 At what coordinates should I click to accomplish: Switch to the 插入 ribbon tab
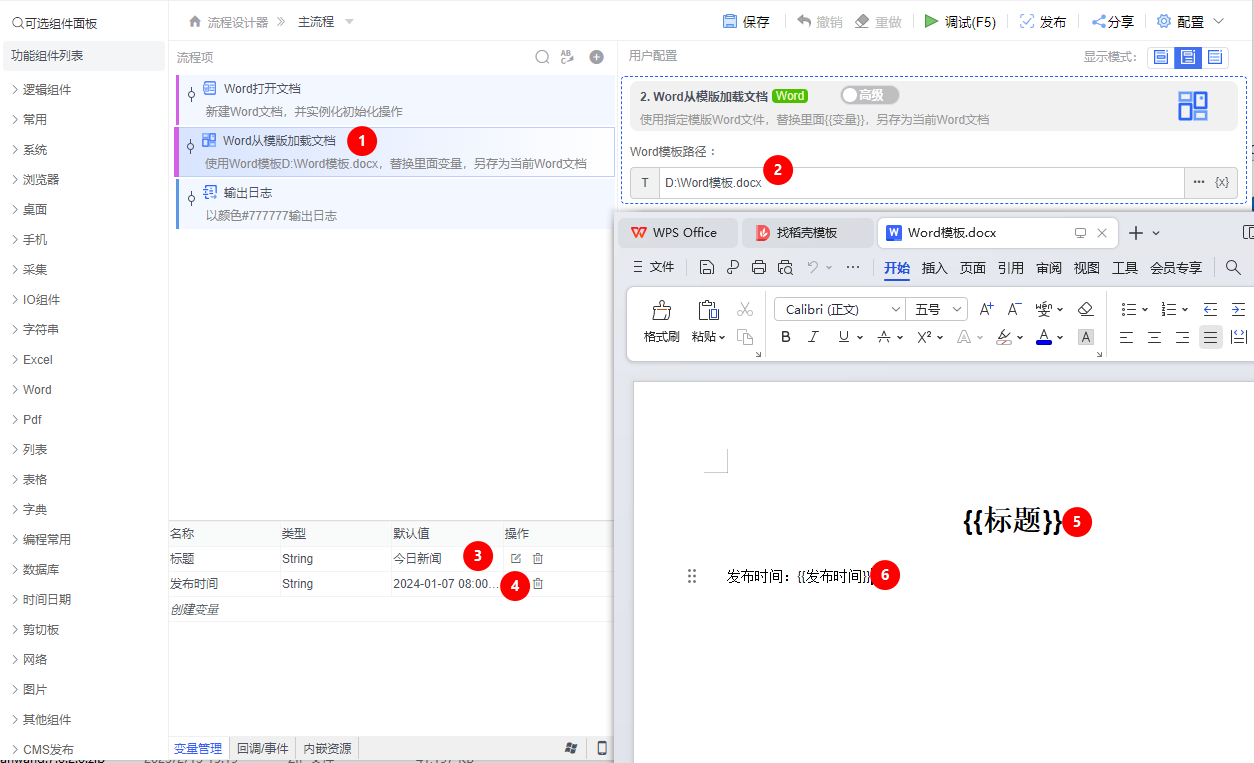coord(934,267)
